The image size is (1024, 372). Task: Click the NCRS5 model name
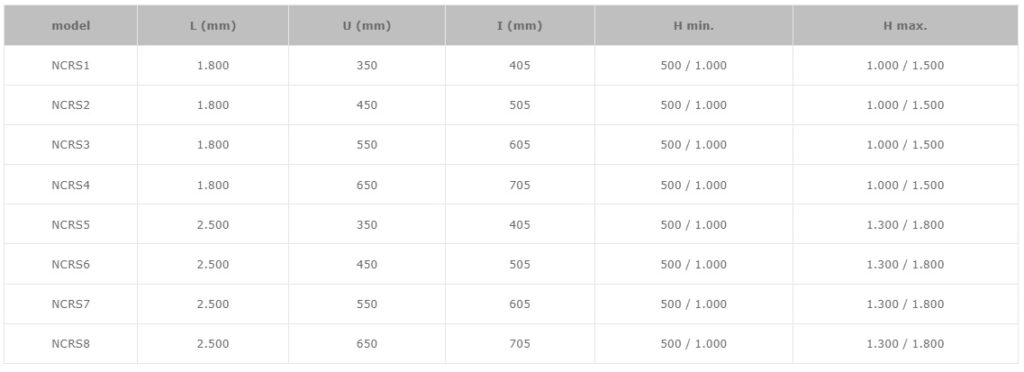pyautogui.click(x=71, y=225)
